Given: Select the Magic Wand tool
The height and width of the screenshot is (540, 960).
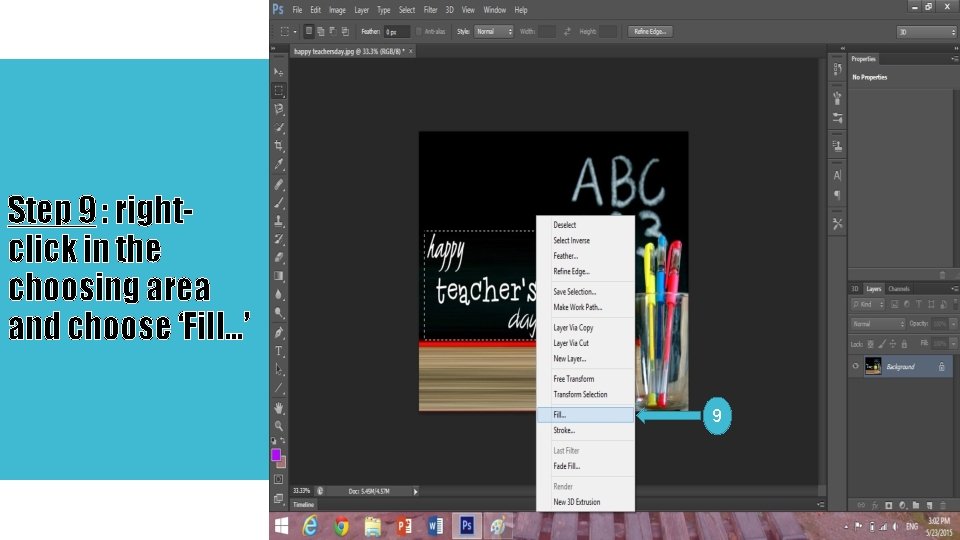Looking at the screenshot, I should [279, 127].
